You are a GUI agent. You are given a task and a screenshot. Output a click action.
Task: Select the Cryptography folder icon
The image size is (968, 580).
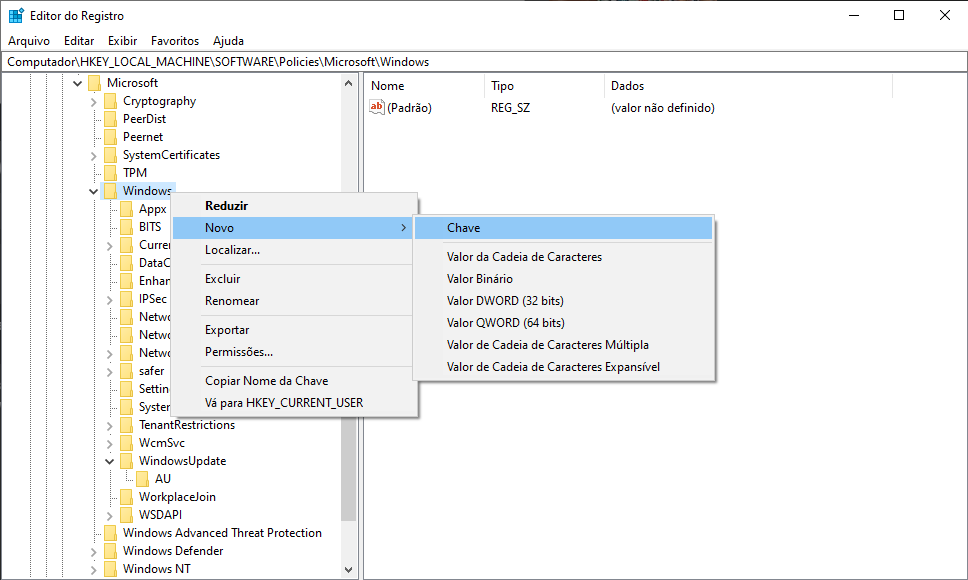[x=110, y=101]
